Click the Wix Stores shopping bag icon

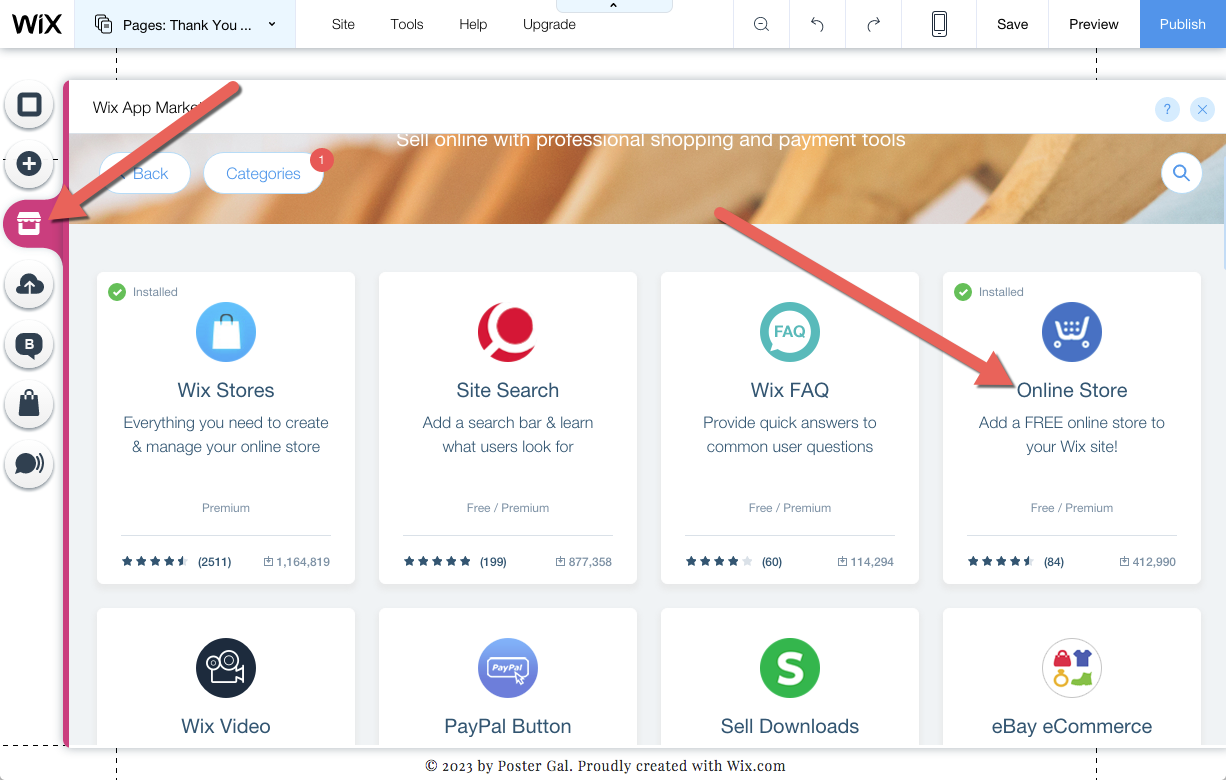[x=226, y=332]
